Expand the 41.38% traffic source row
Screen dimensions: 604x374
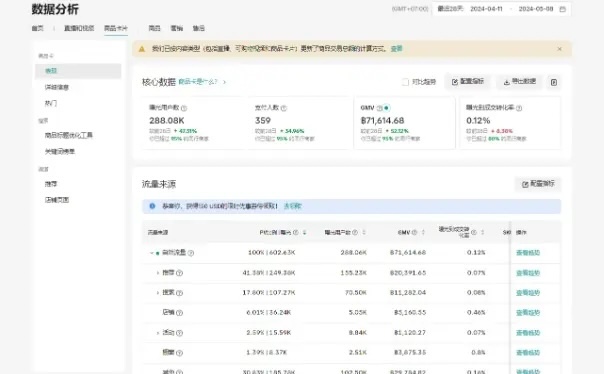coord(158,273)
